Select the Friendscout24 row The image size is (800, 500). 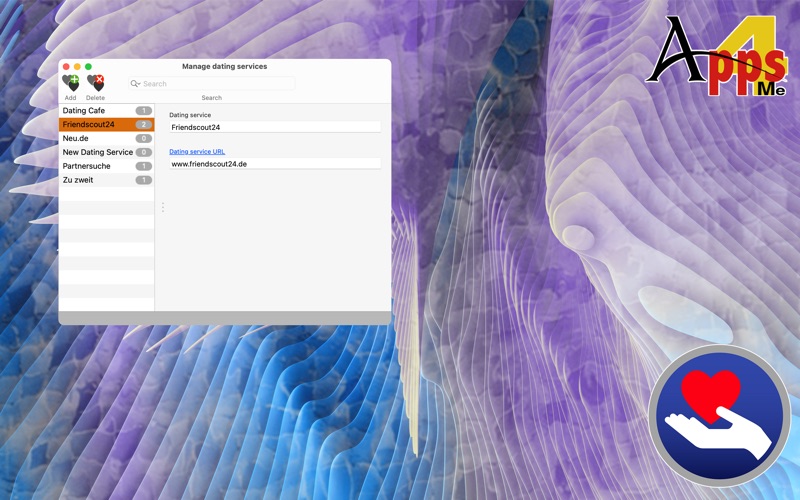pyautogui.click(x=107, y=124)
